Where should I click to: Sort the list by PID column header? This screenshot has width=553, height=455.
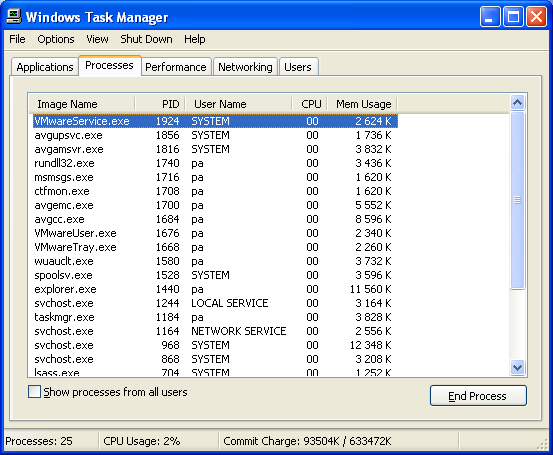[x=160, y=104]
